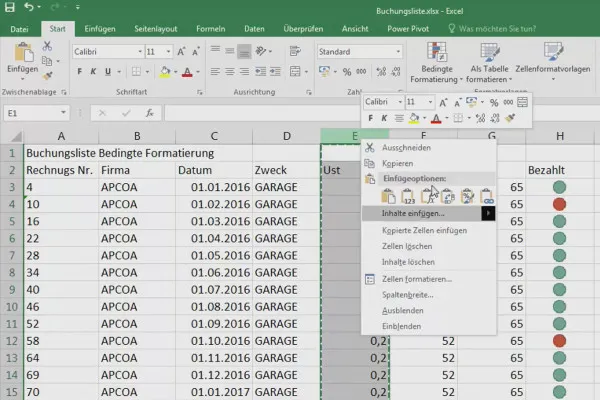600x400 pixels.
Task: Expand the Name Box E1 dropdown
Action: click(63, 113)
